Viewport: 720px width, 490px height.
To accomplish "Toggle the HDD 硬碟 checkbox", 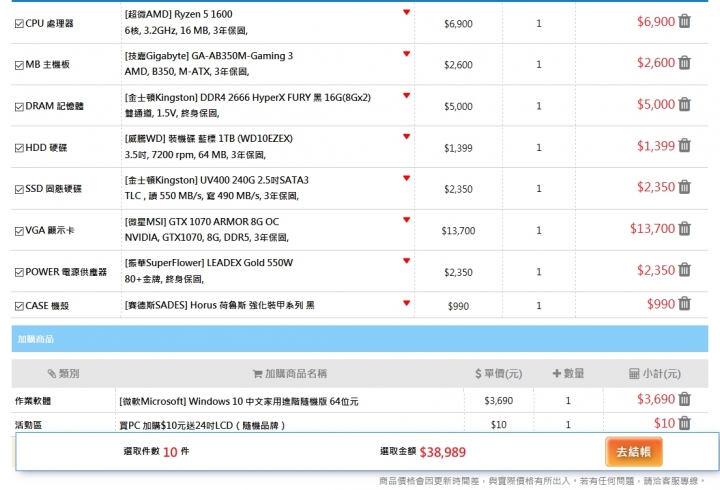I will point(19,148).
